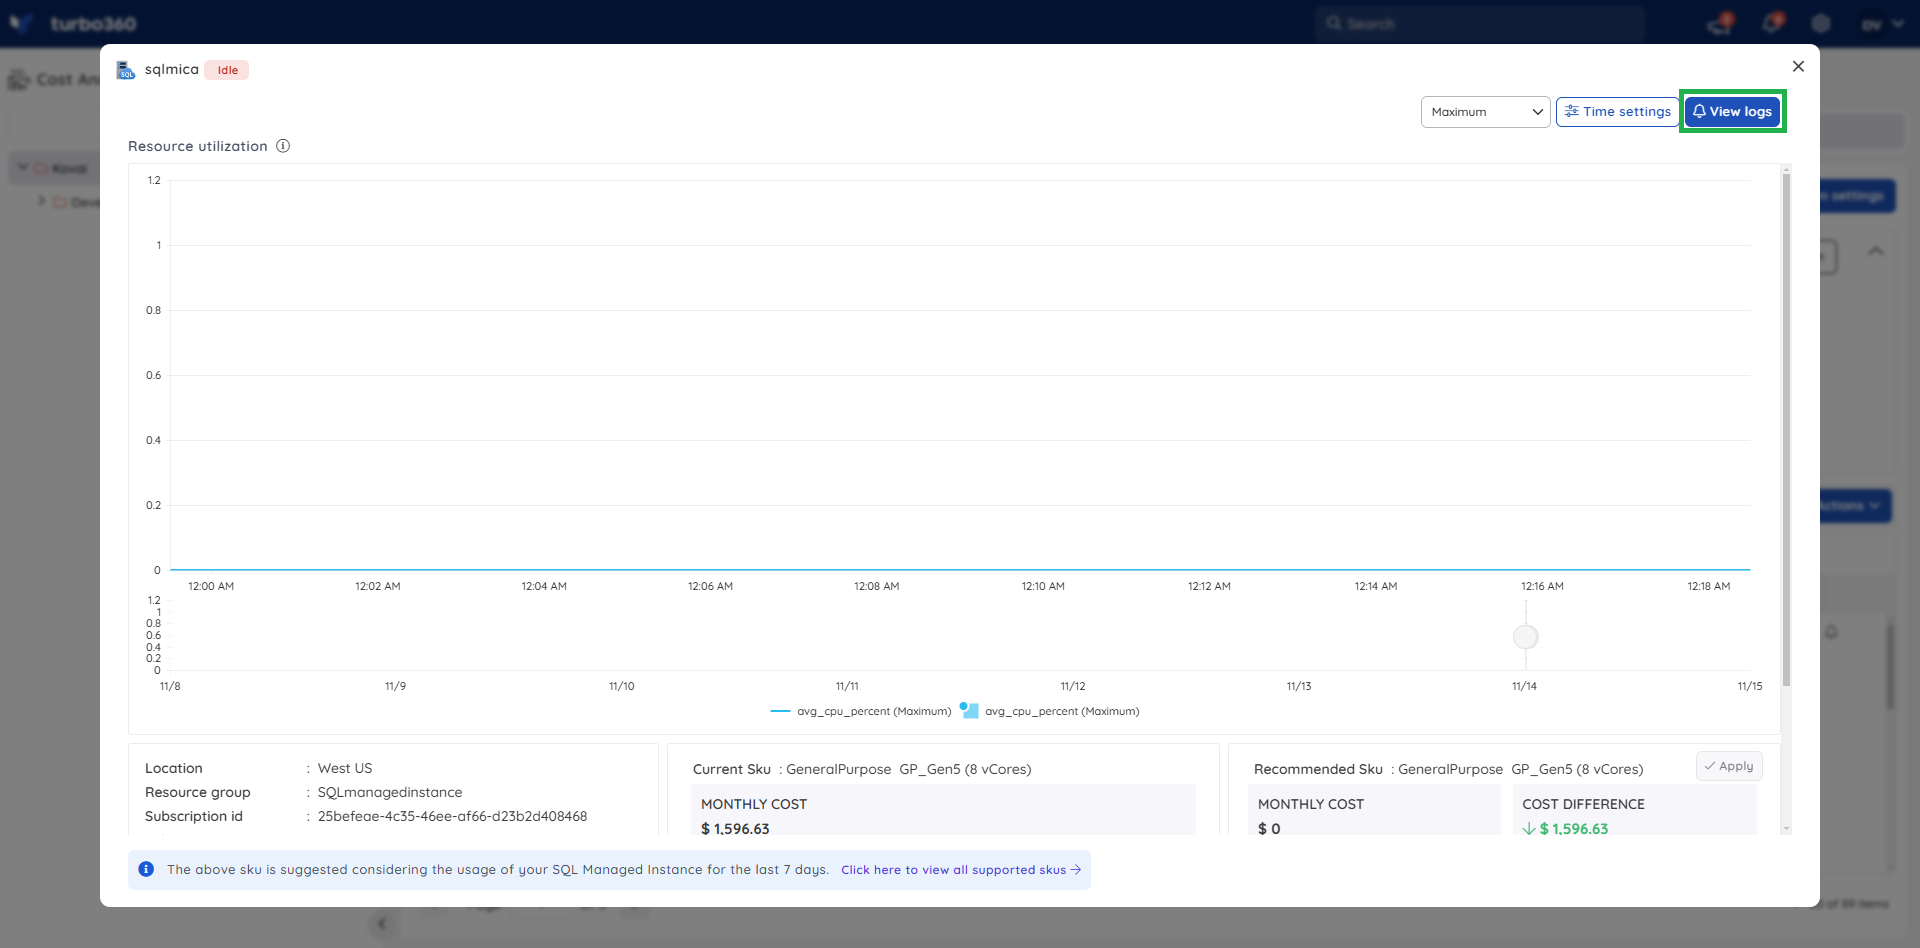Viewport: 1920px width, 948px height.
Task: Click the 12:10 AM axis label
Action: tap(1043, 586)
